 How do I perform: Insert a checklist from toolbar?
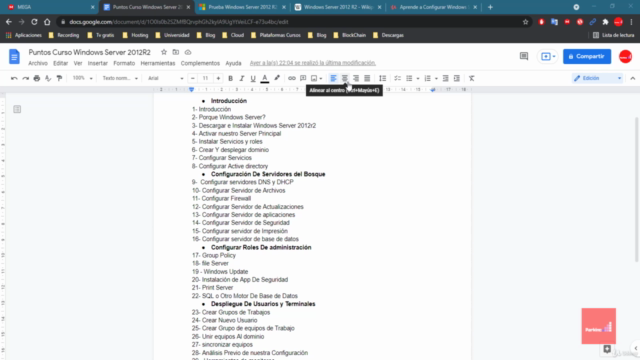[x=398, y=78]
